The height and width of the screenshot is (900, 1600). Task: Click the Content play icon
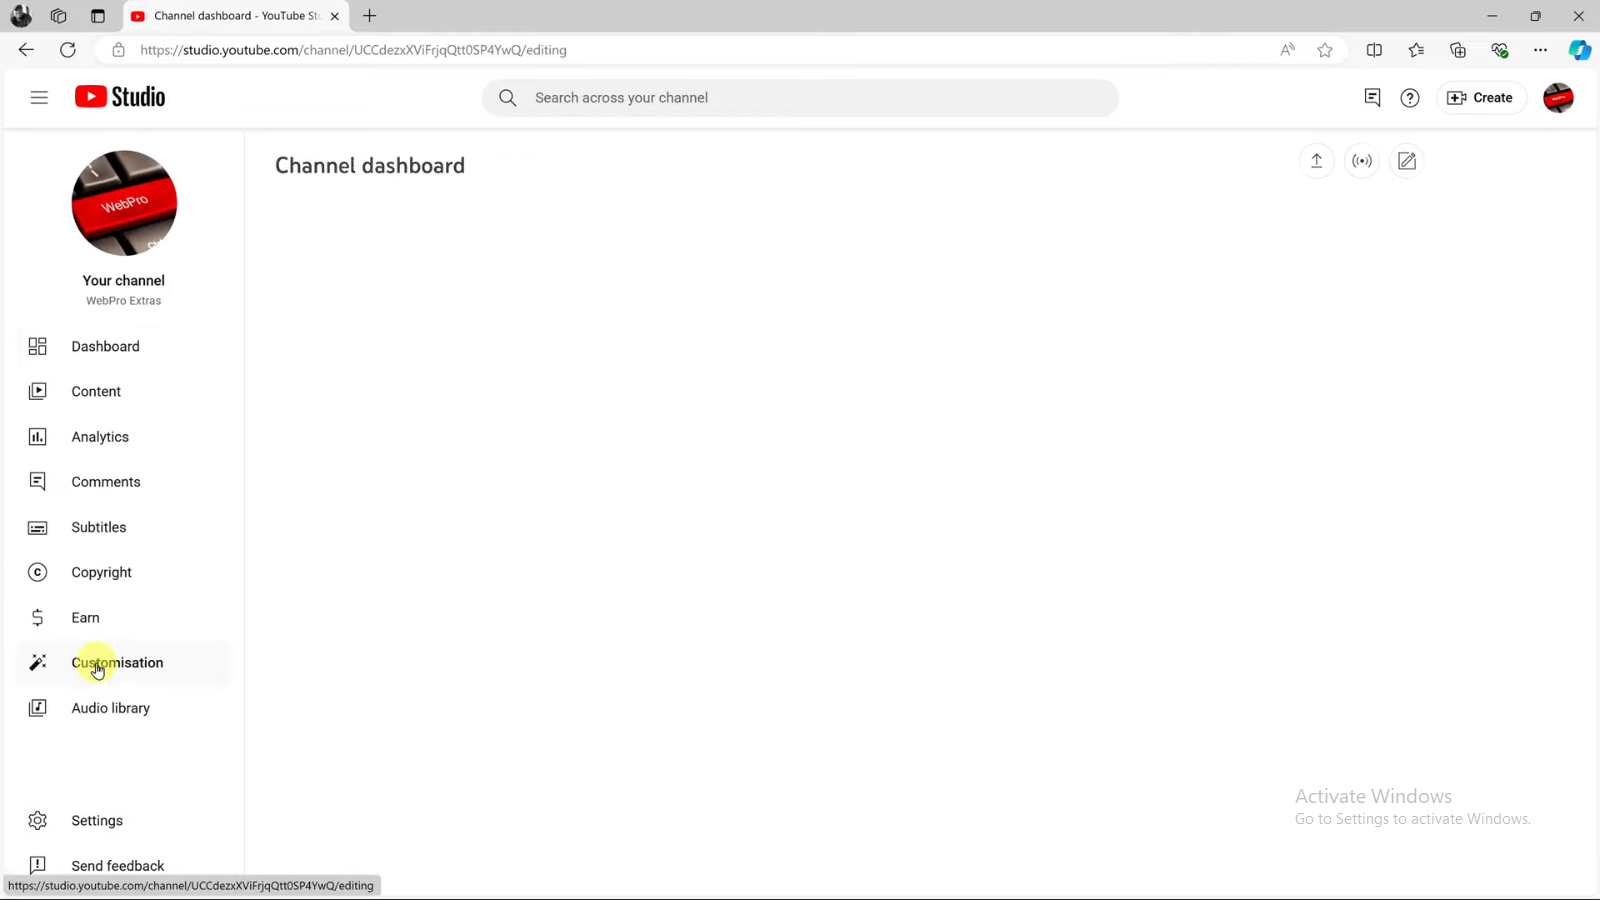(x=38, y=391)
